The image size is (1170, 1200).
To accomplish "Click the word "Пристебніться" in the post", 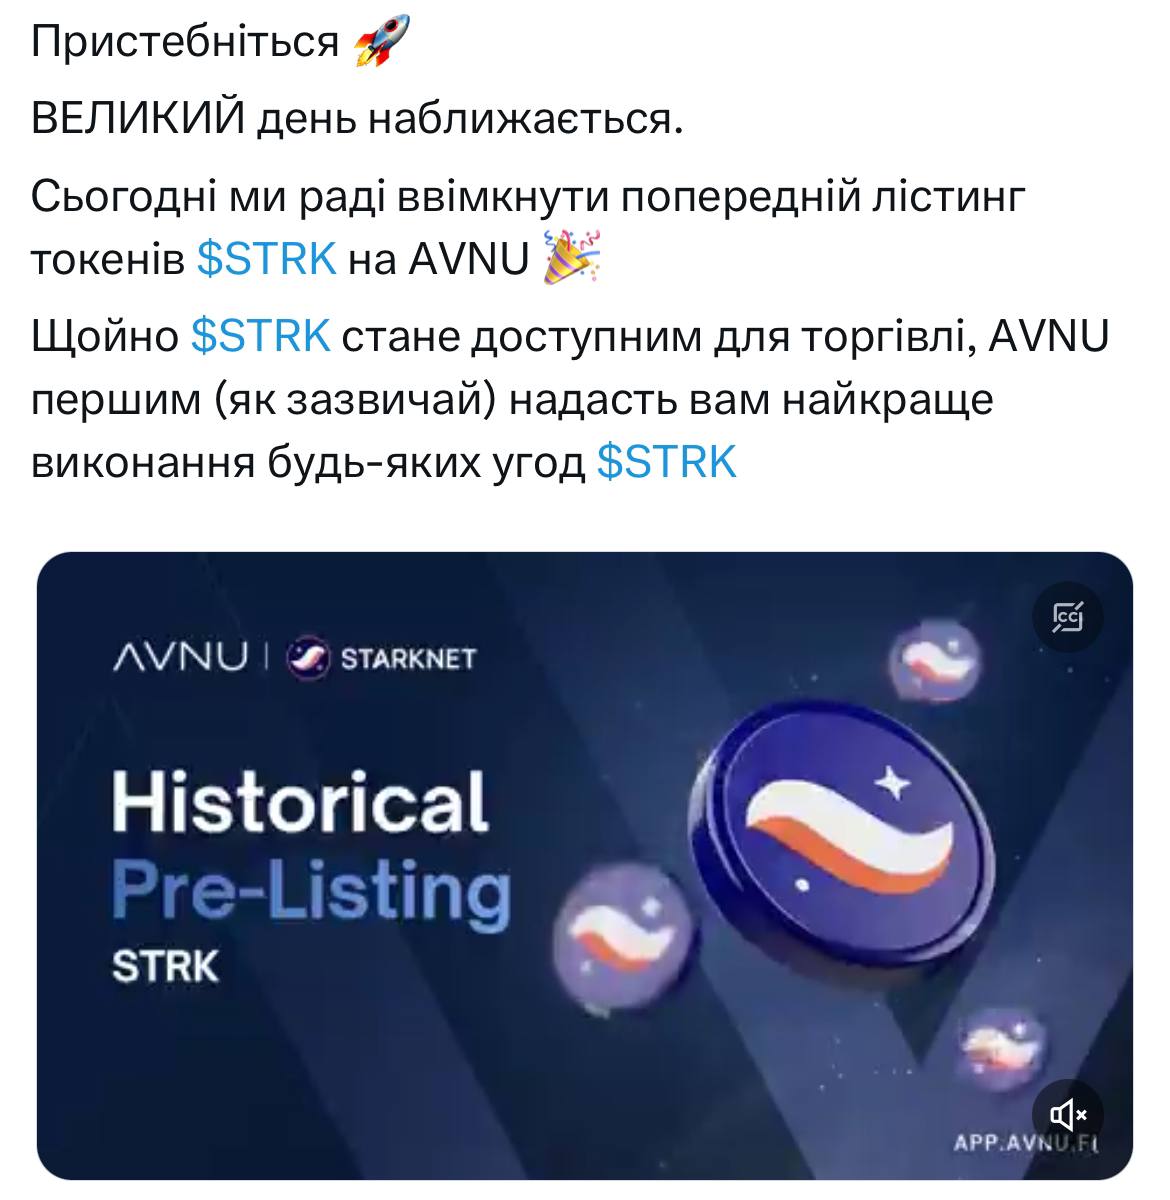I will 186,43.
